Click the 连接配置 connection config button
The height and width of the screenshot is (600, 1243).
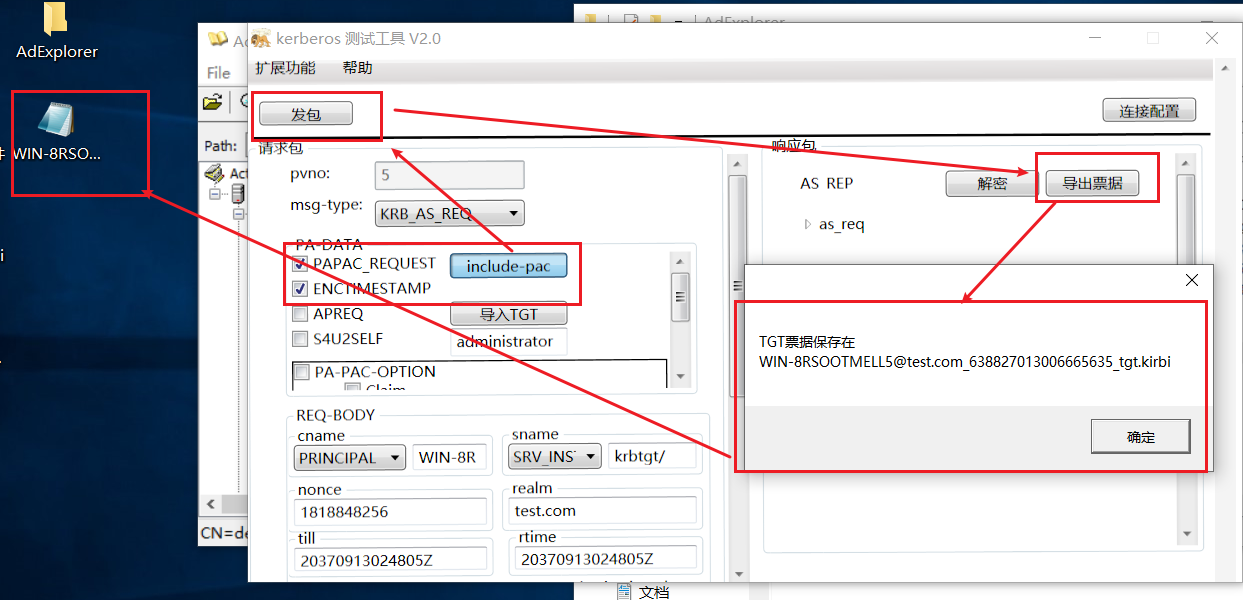1149,111
